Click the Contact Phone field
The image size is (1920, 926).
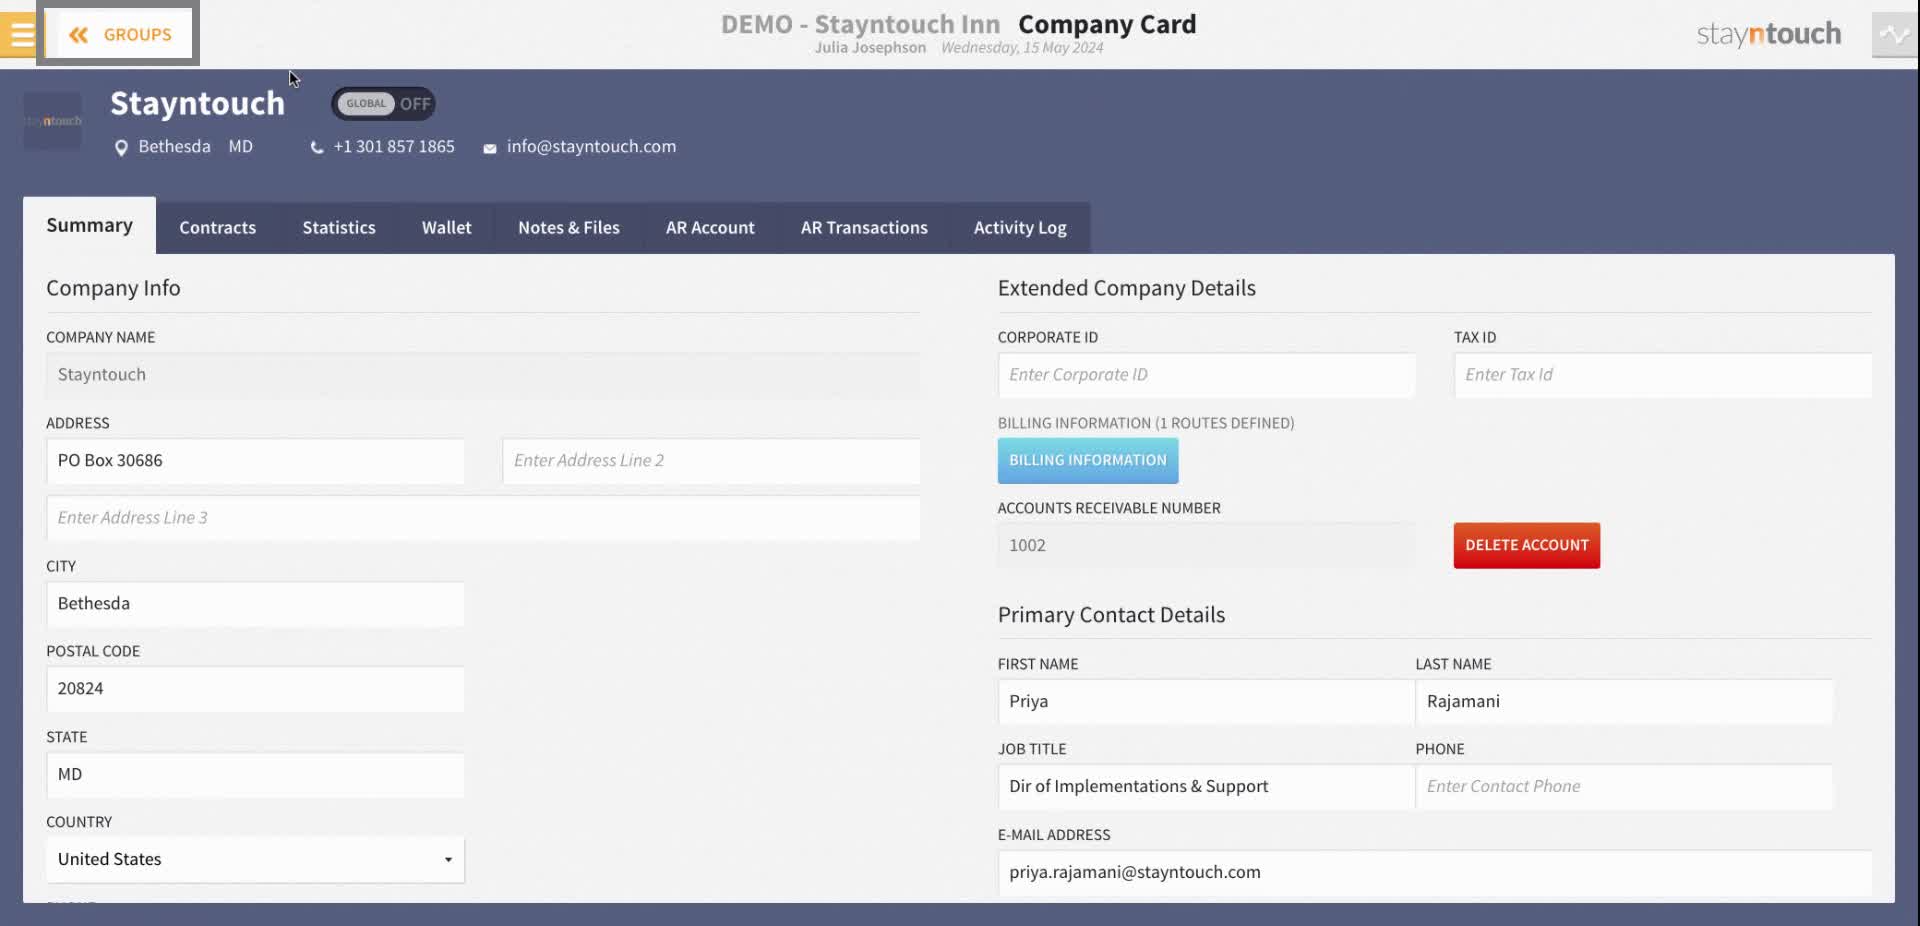coord(1624,787)
